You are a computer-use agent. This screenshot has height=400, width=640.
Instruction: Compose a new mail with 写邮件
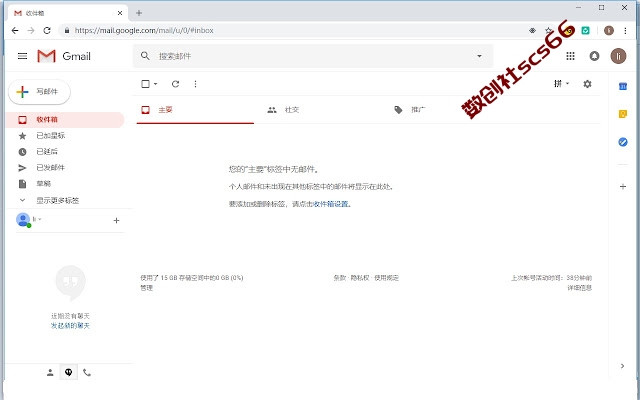(x=39, y=91)
